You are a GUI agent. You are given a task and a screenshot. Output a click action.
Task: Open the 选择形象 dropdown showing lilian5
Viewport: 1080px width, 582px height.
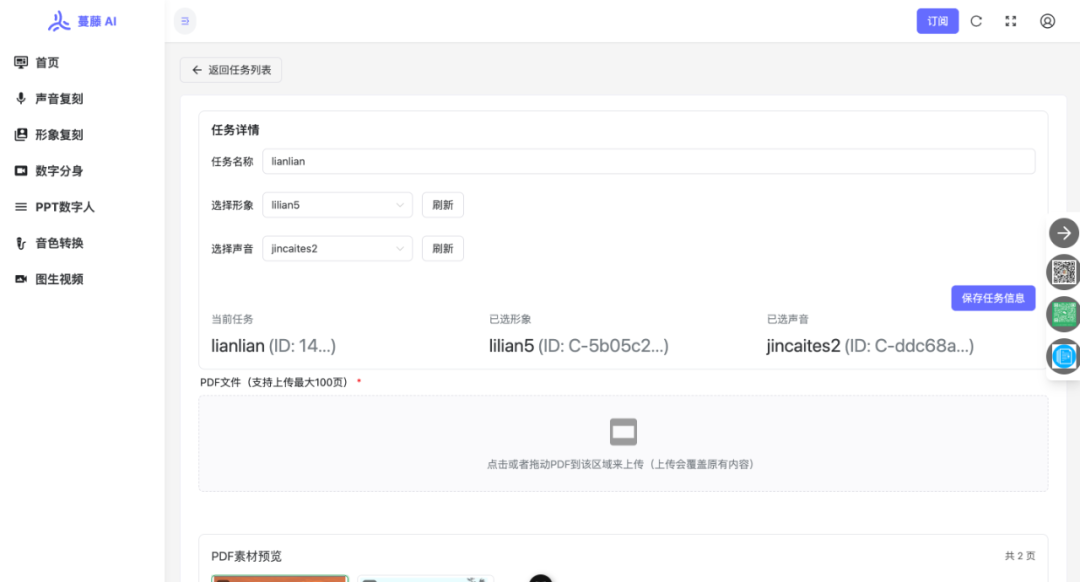point(337,204)
